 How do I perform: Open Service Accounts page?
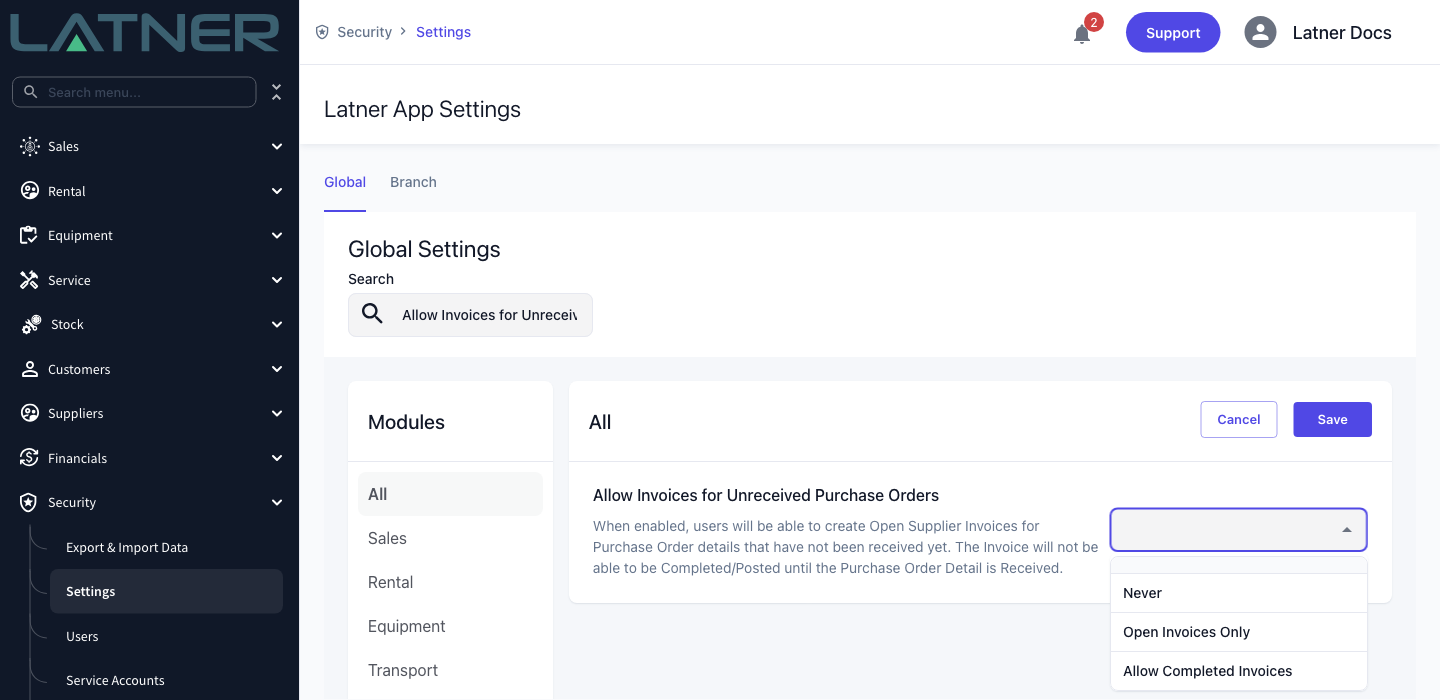click(x=115, y=680)
